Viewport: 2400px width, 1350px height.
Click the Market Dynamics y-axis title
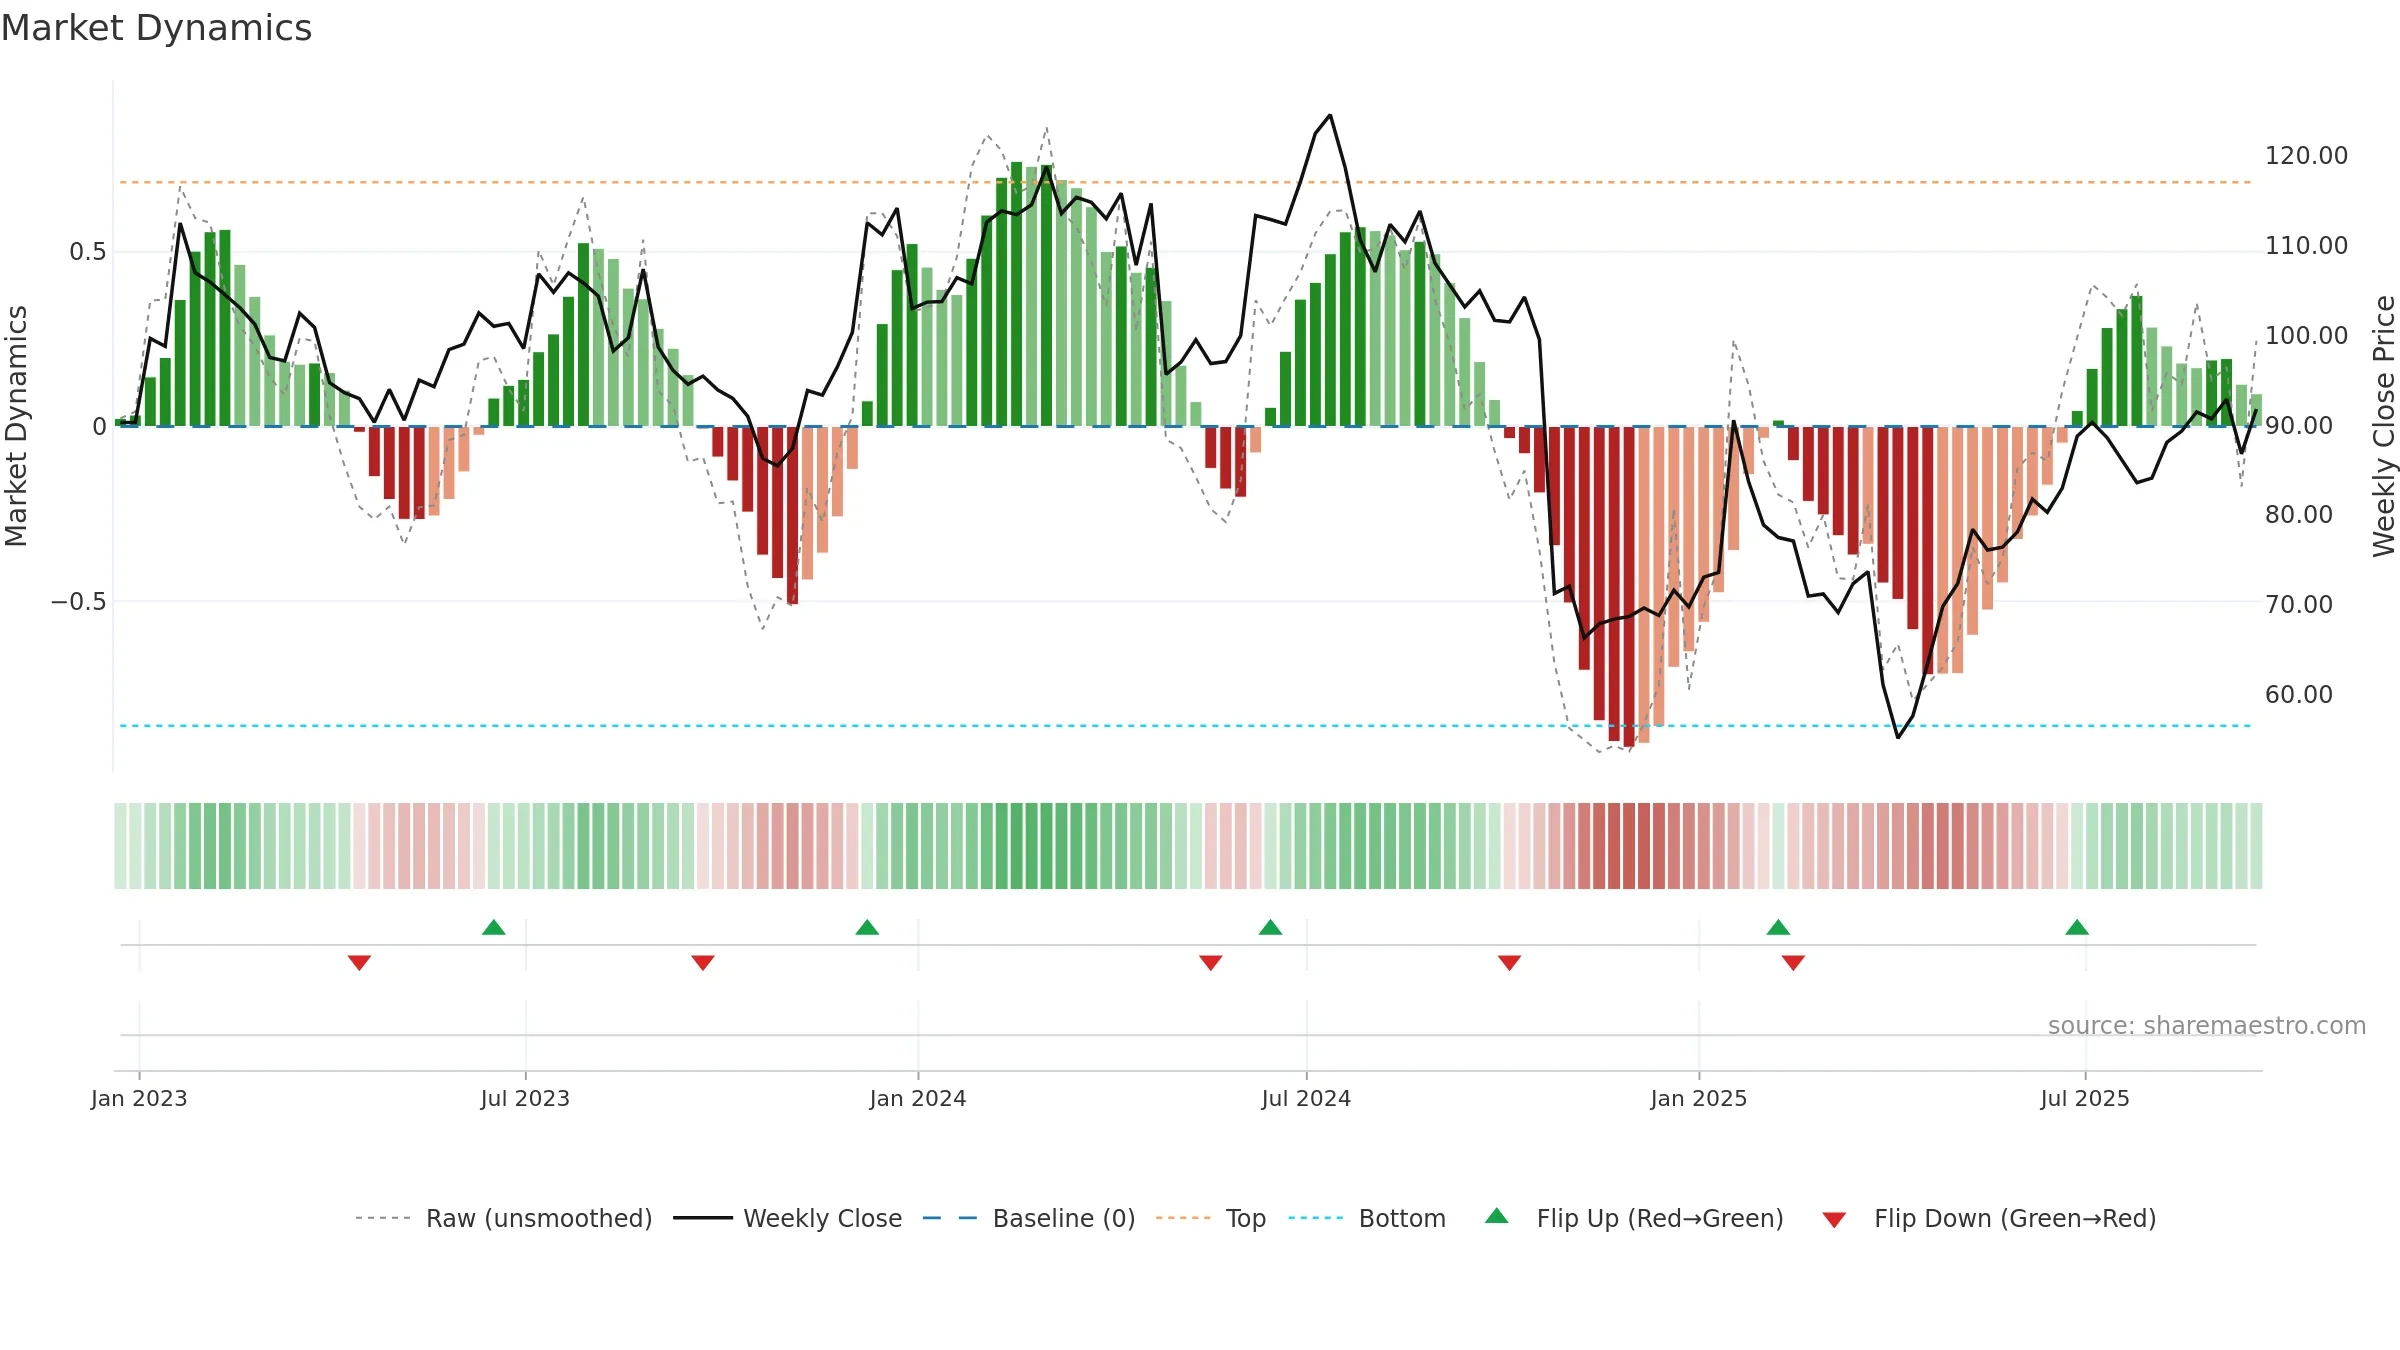pos(16,426)
